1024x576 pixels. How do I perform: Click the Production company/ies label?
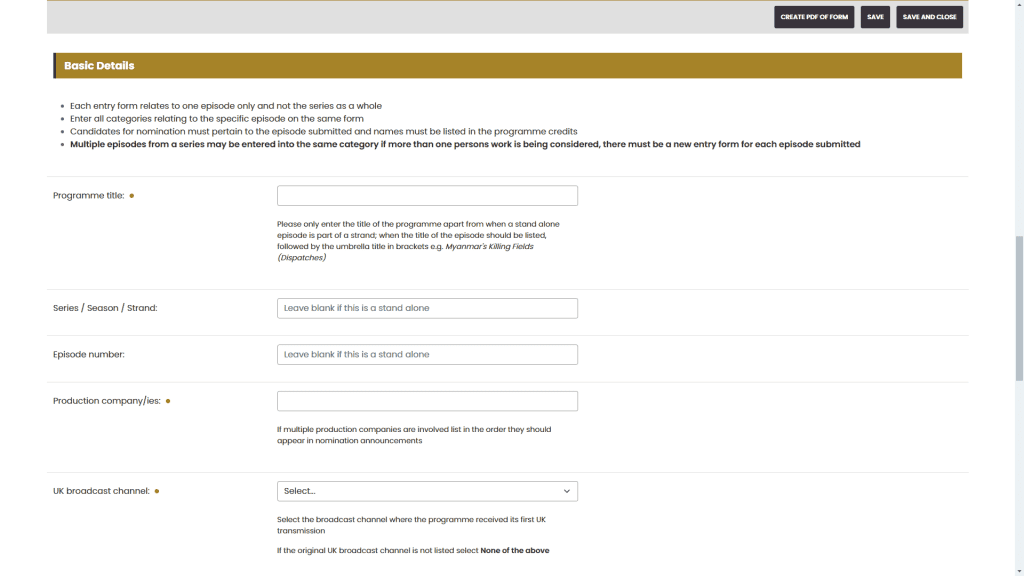click(106, 401)
